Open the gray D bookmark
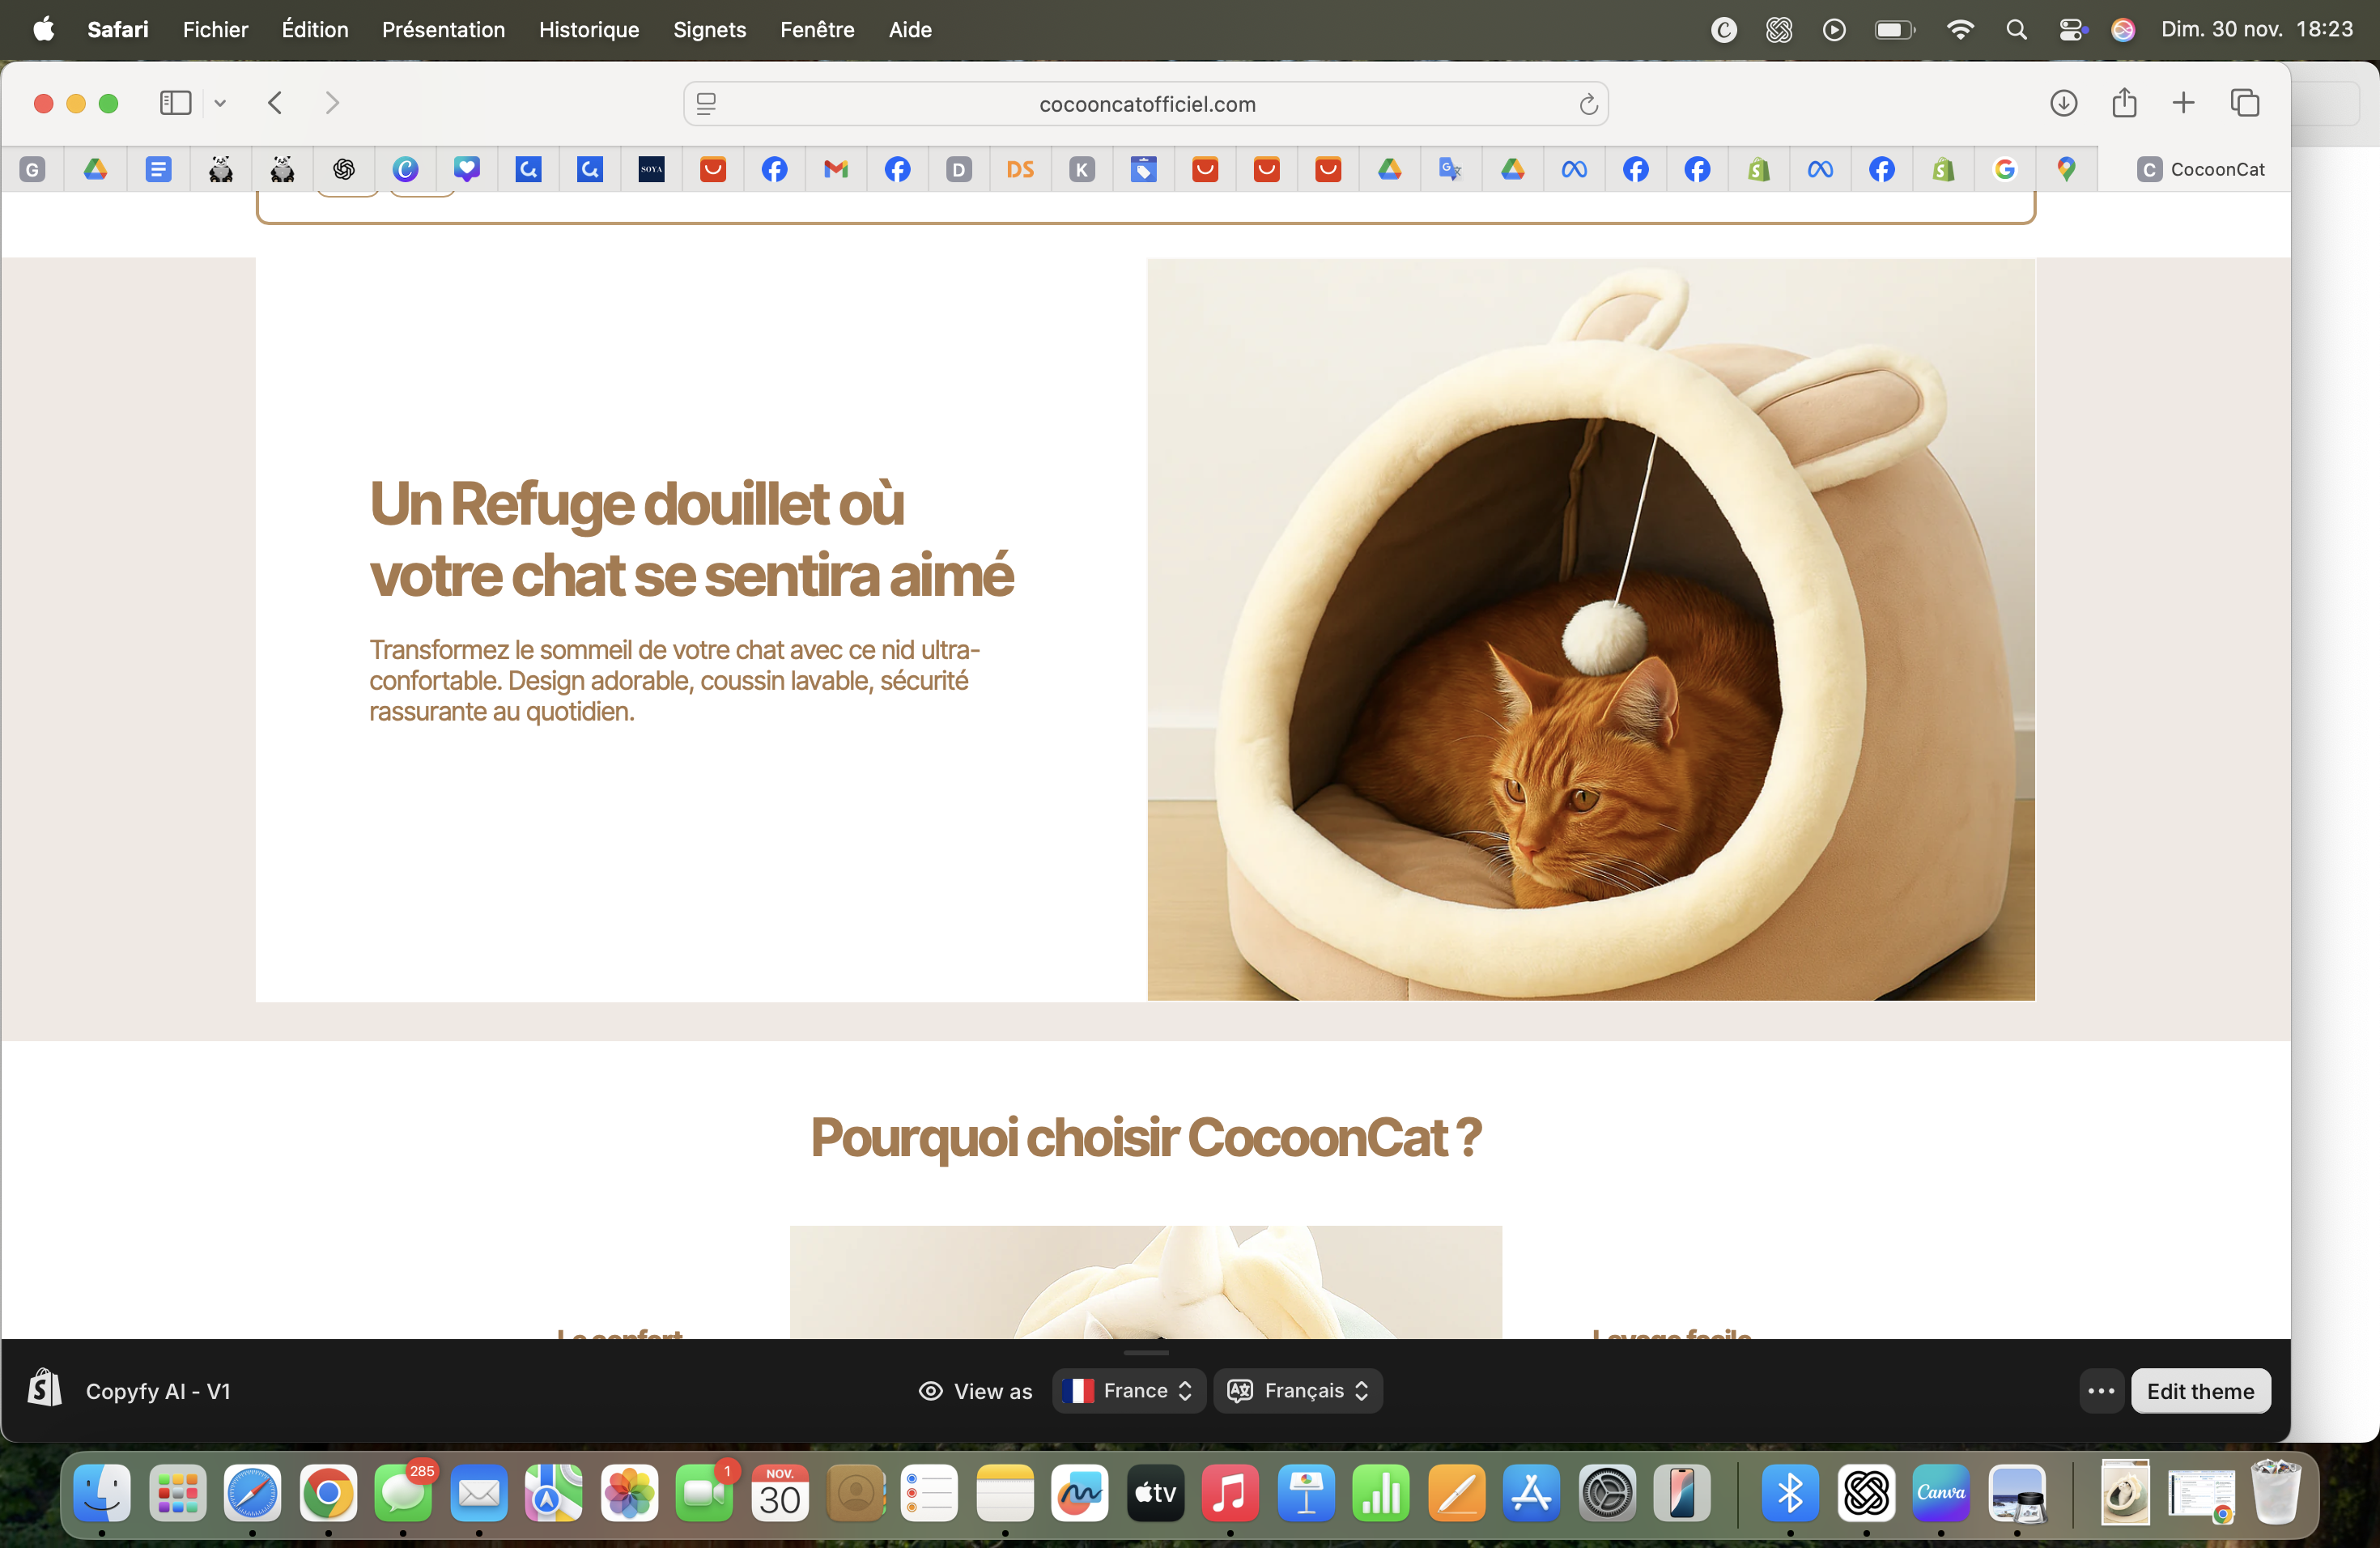 point(959,170)
